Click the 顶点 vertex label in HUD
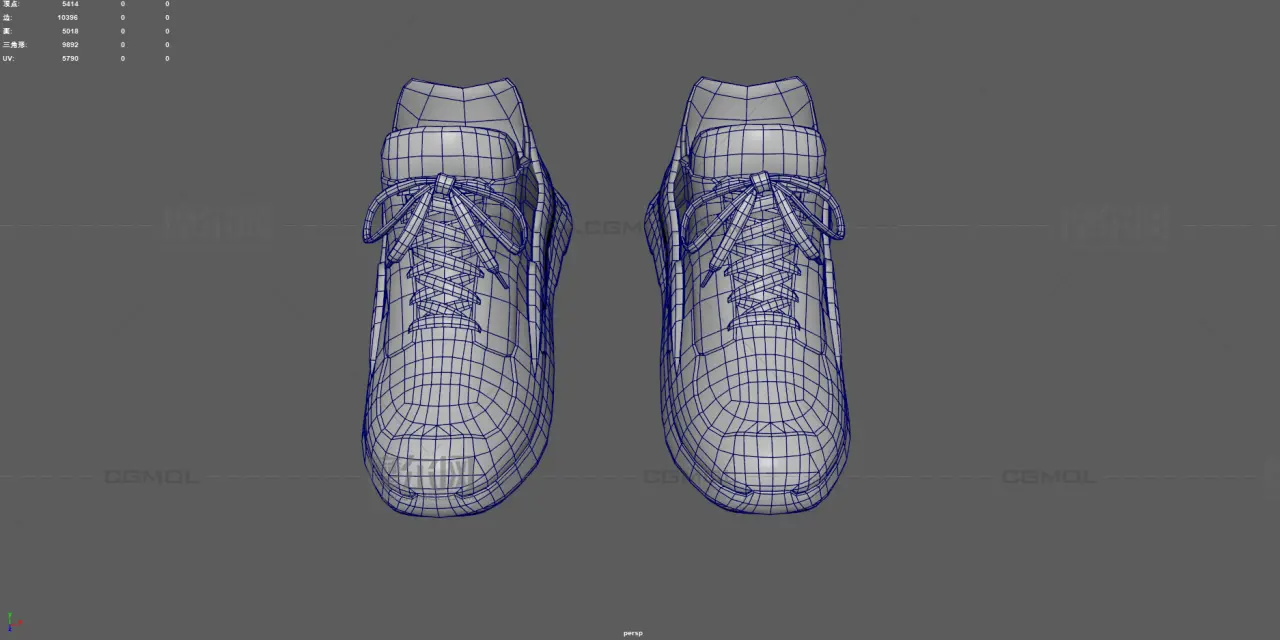 coord(10,4)
